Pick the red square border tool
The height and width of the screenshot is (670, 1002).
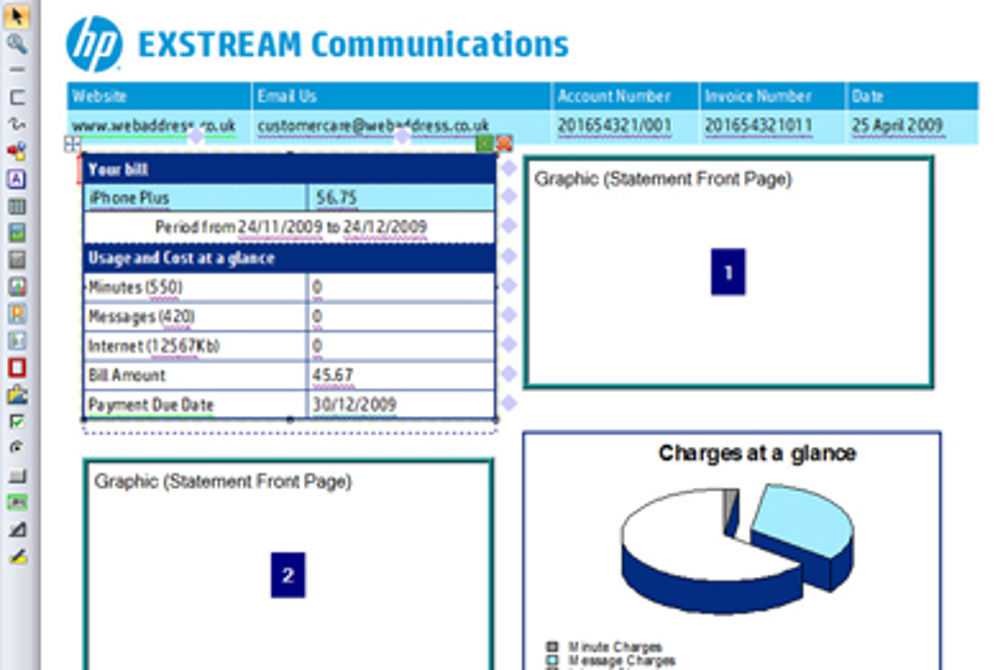(17, 368)
